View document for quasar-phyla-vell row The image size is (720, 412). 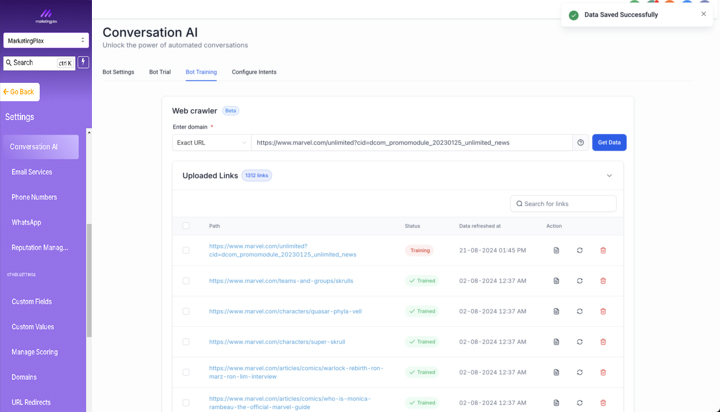[556, 311]
